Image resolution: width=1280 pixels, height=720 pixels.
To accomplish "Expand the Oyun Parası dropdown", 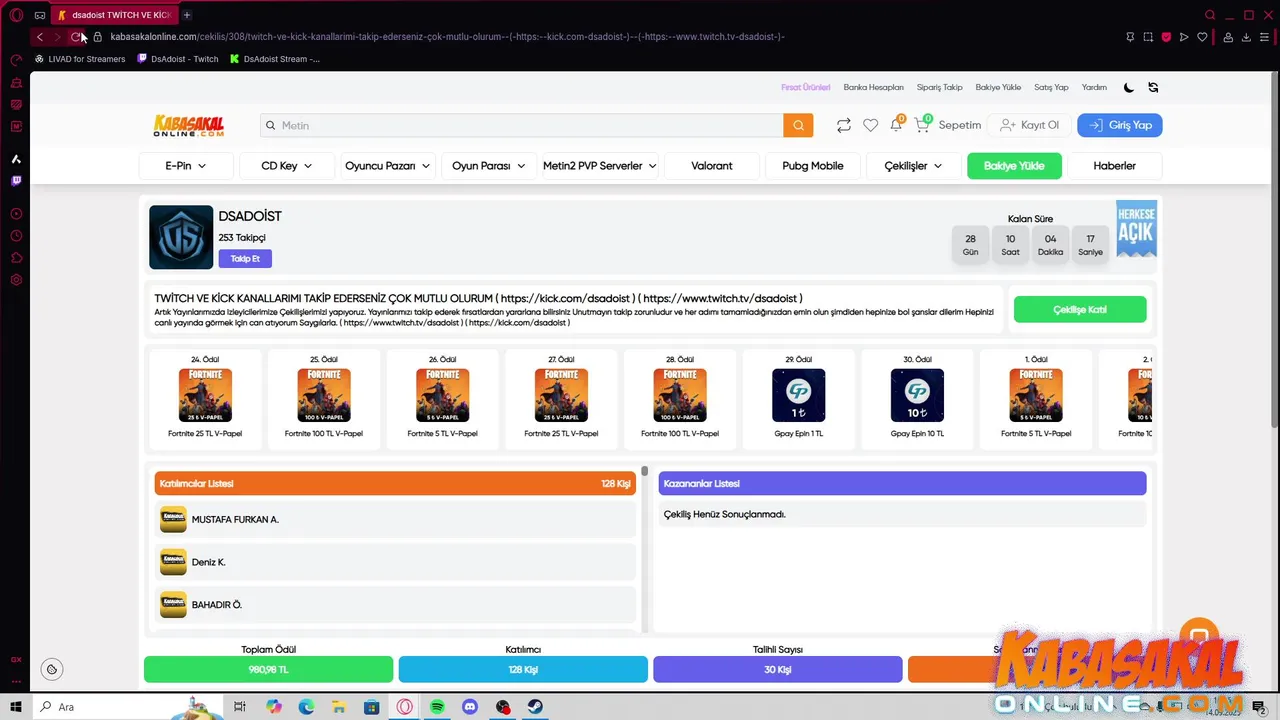I will click(x=489, y=166).
